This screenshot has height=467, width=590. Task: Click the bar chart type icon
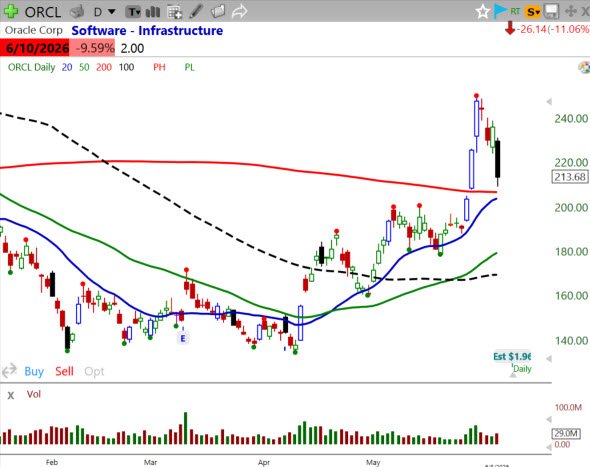point(153,12)
